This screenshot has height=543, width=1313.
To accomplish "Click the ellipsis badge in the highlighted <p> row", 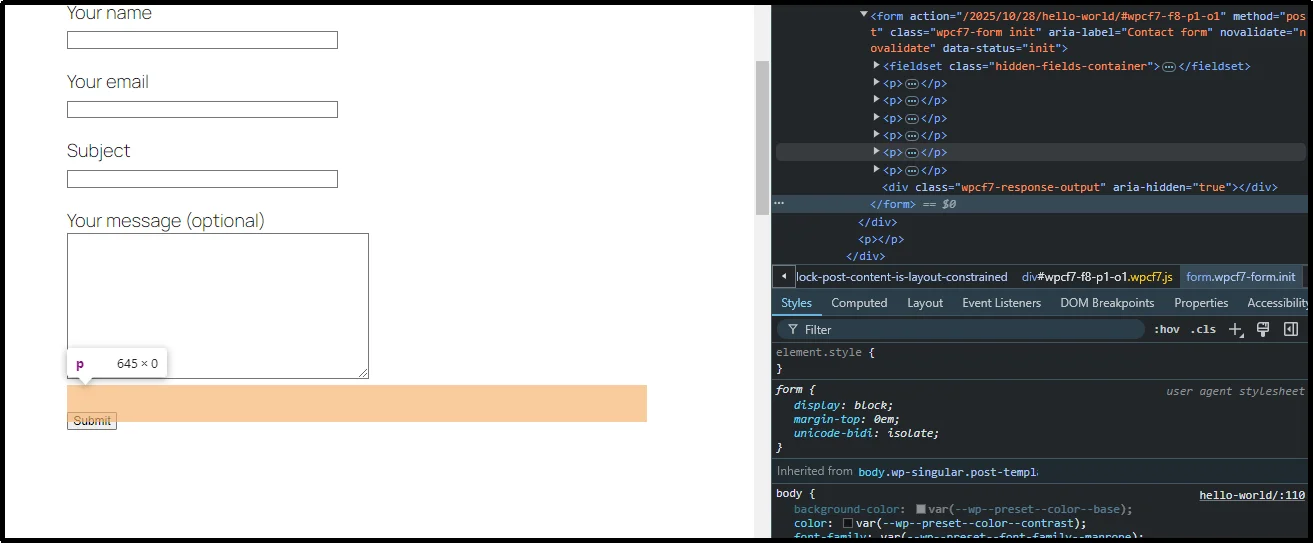I will [x=911, y=152].
